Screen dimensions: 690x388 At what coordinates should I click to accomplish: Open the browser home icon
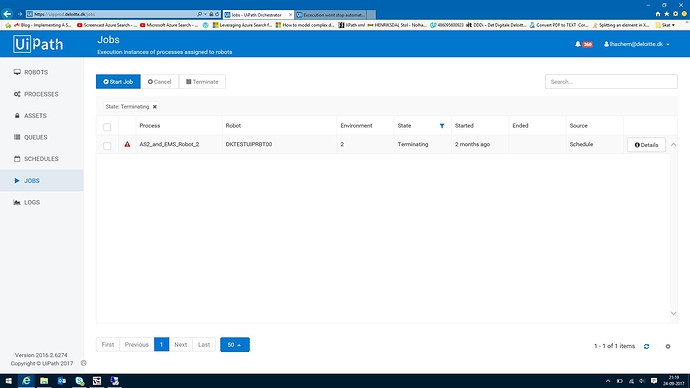[658, 14]
